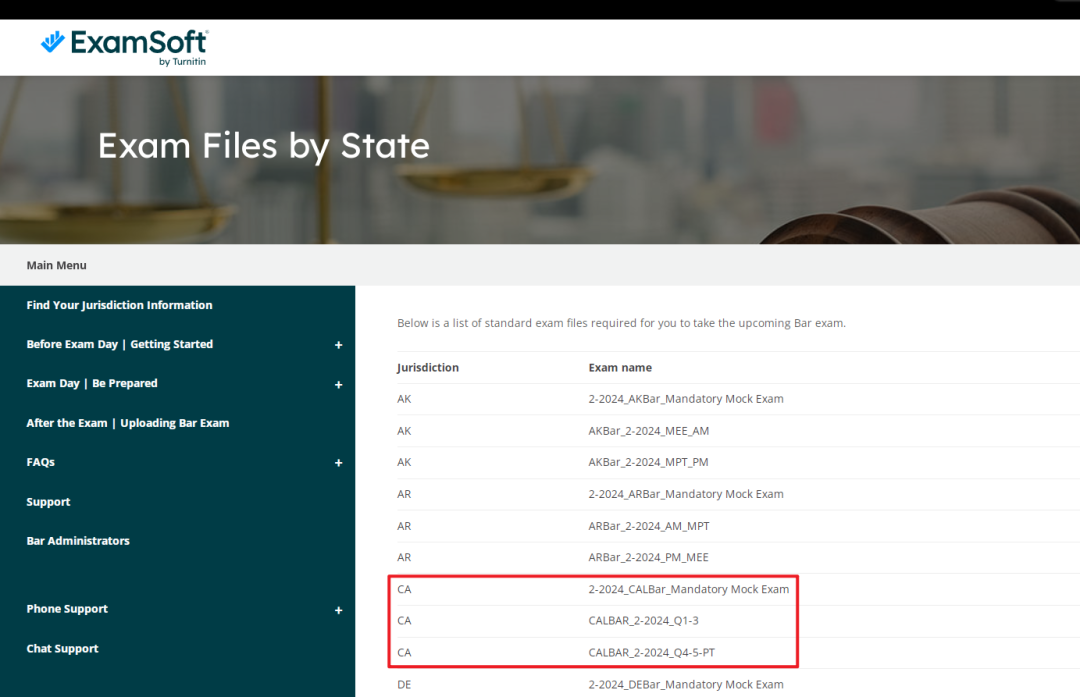Select 2-2024_CALBar_Mandatory Mock Exam

click(x=689, y=589)
